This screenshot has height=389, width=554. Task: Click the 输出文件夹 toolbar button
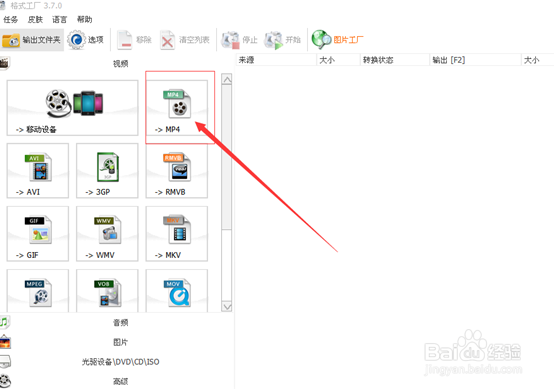(x=32, y=40)
